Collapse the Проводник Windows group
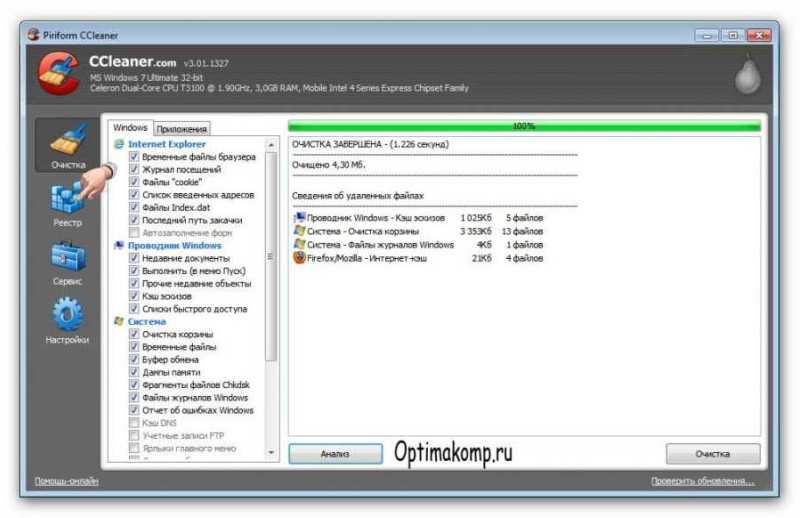 tap(174, 245)
